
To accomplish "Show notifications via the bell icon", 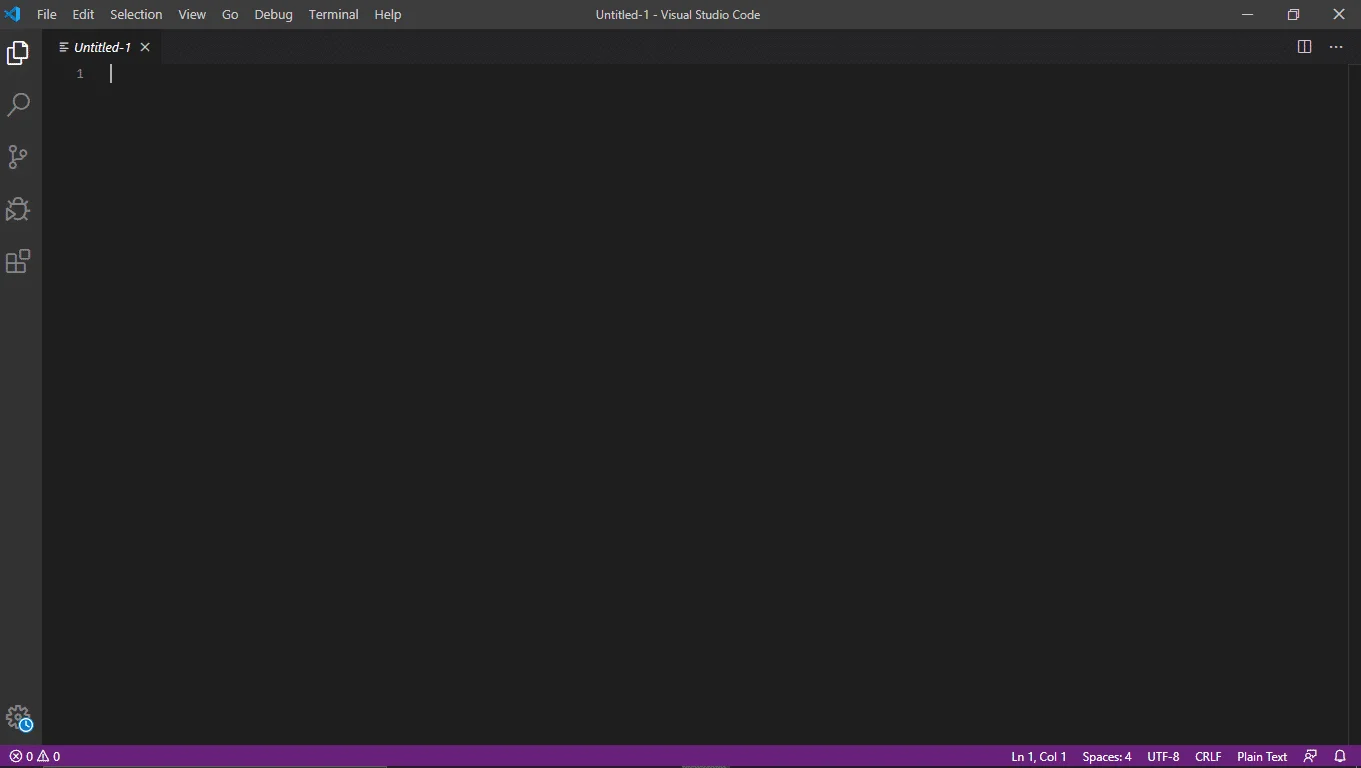I will (x=1340, y=757).
